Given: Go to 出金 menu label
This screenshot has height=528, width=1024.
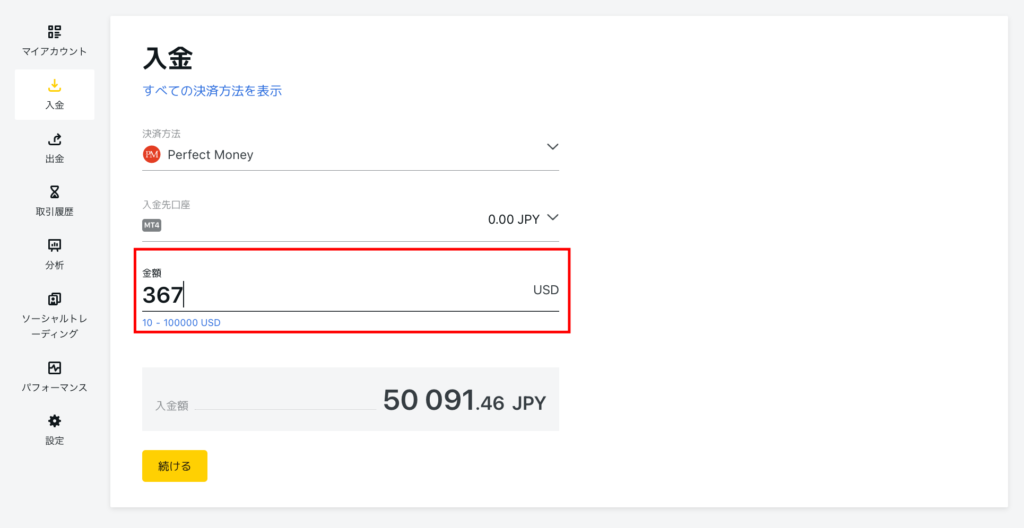Looking at the screenshot, I should point(55,159).
